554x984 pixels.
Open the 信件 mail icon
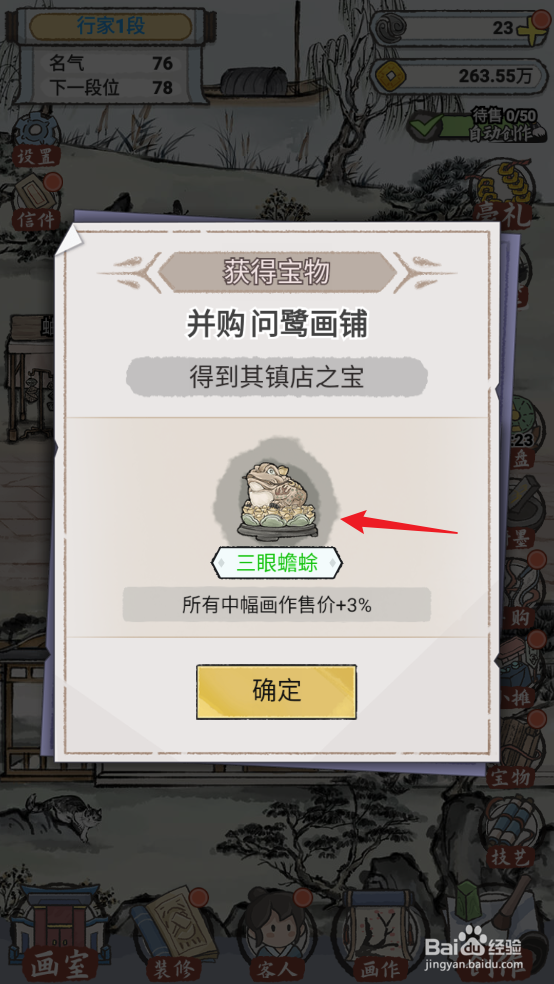click(37, 202)
